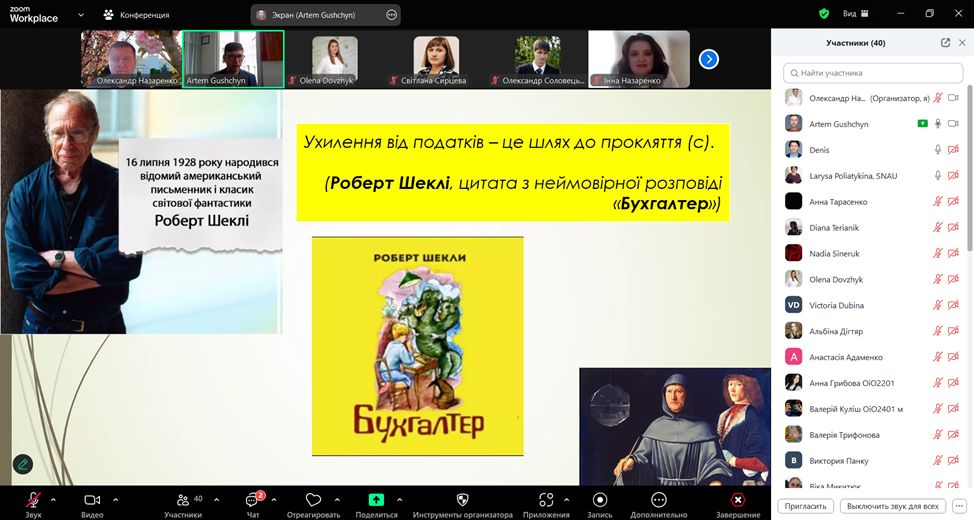Click camera-off icon for Альбіна Дігтяр
Screen dimensions: 974x520
954,331
